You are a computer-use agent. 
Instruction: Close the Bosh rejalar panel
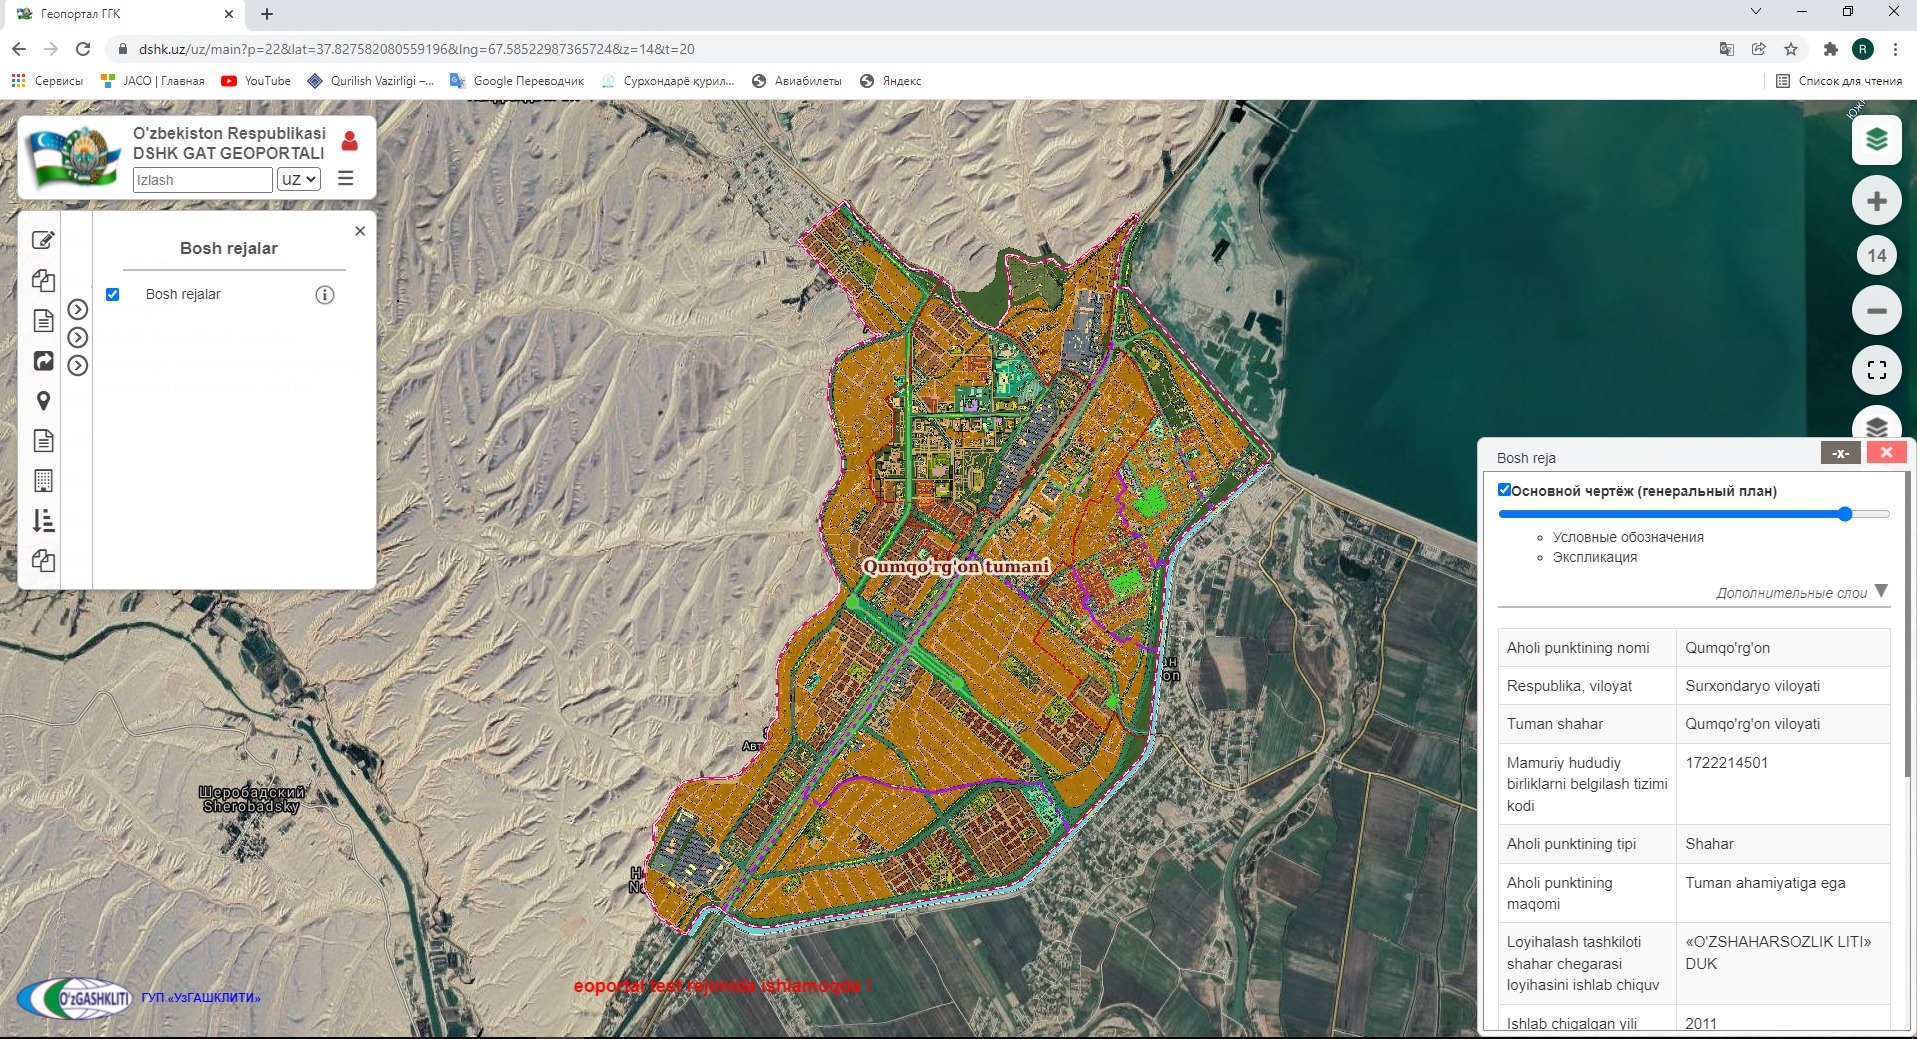tap(360, 231)
